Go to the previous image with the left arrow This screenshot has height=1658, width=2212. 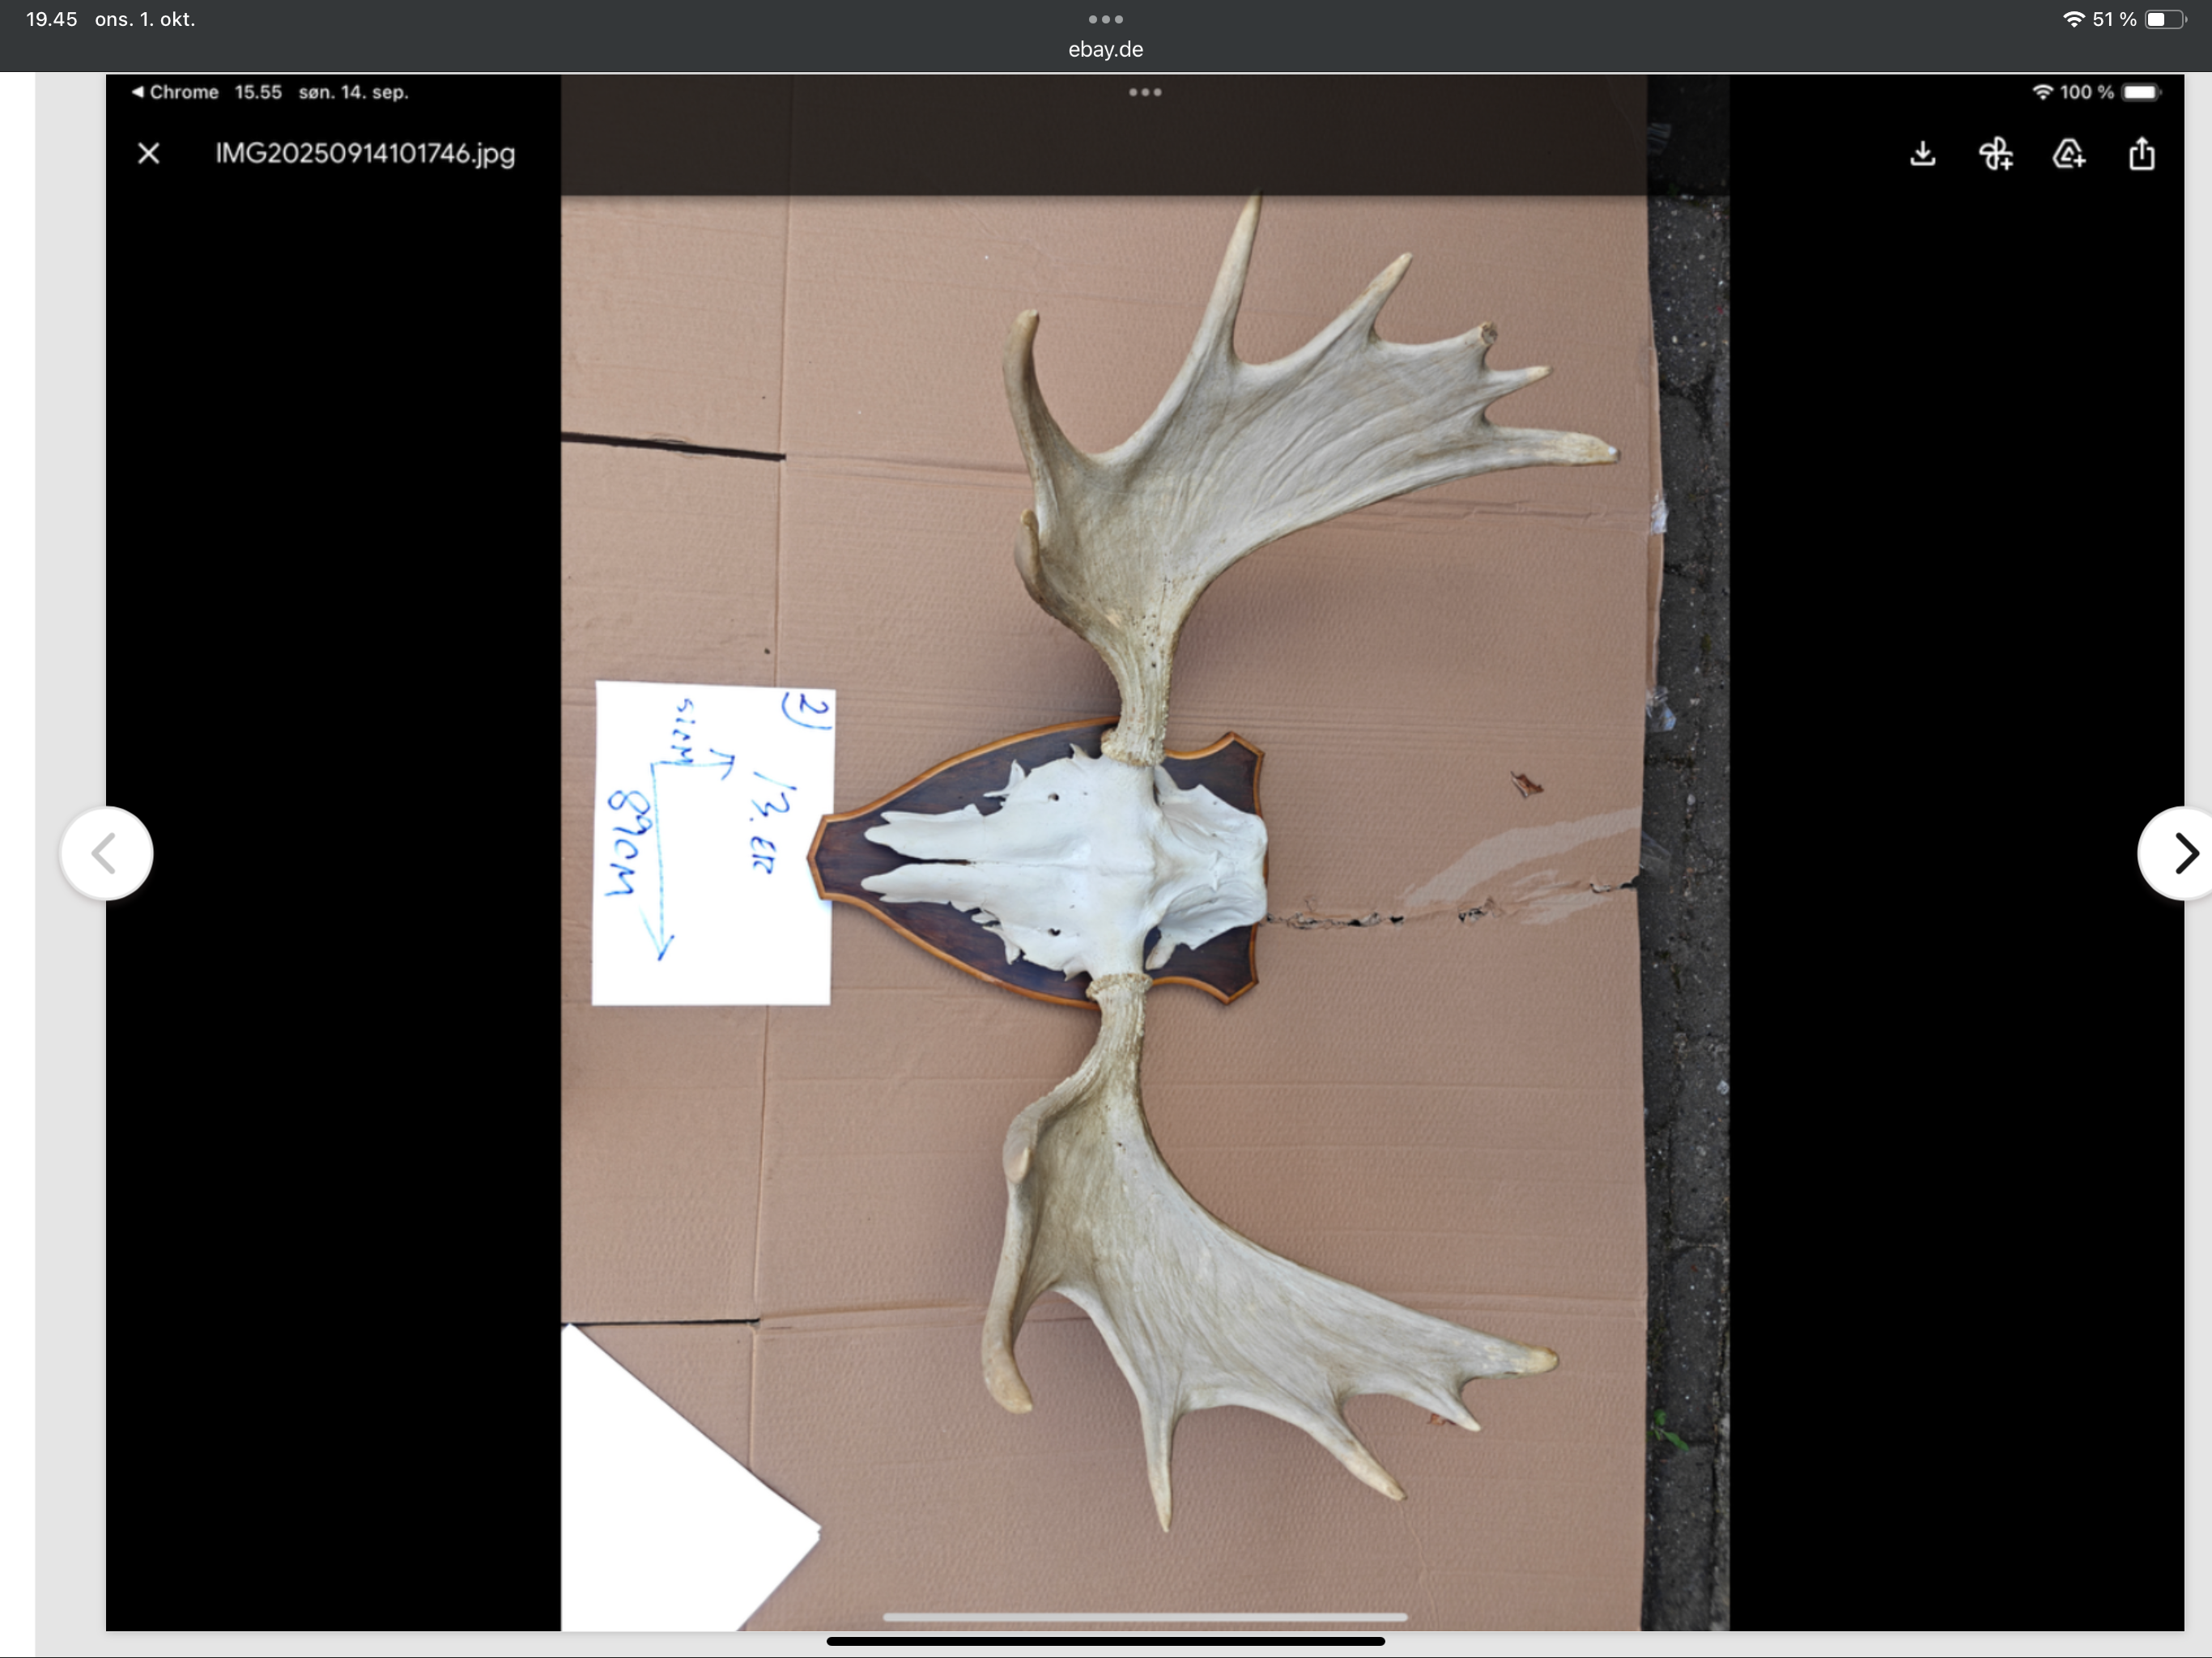tap(106, 853)
